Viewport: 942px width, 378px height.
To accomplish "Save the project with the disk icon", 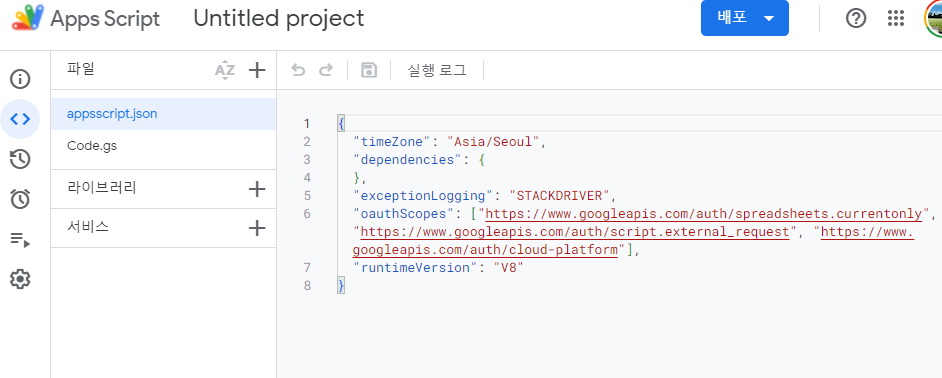I will [368, 70].
